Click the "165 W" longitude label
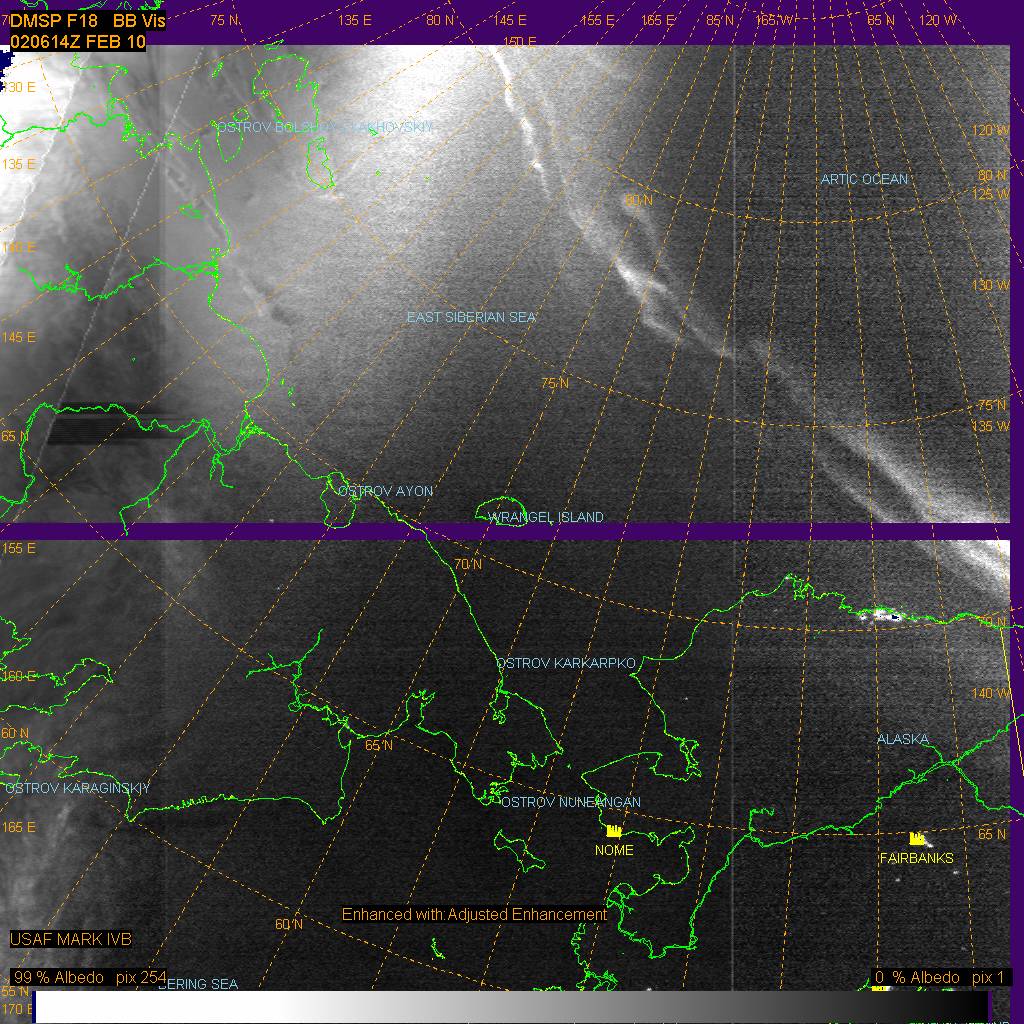Viewport: 1024px width, 1024px height. pos(774,20)
